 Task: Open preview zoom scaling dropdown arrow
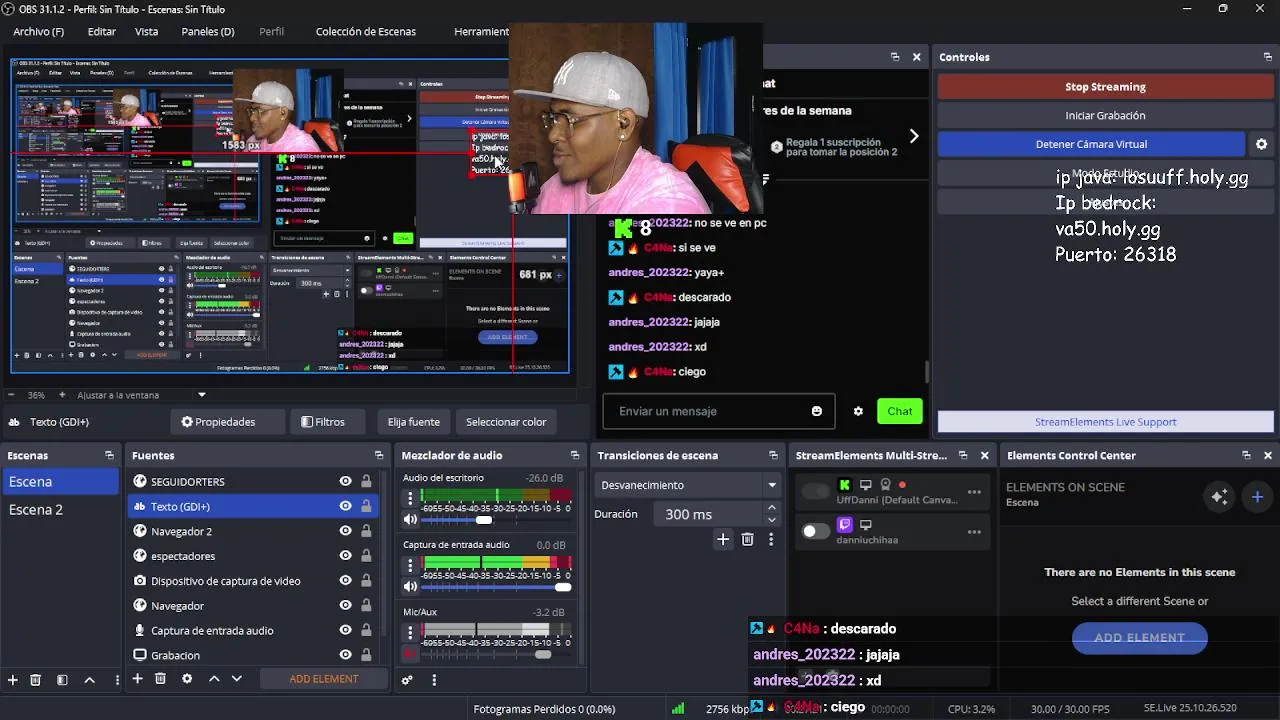(x=201, y=395)
